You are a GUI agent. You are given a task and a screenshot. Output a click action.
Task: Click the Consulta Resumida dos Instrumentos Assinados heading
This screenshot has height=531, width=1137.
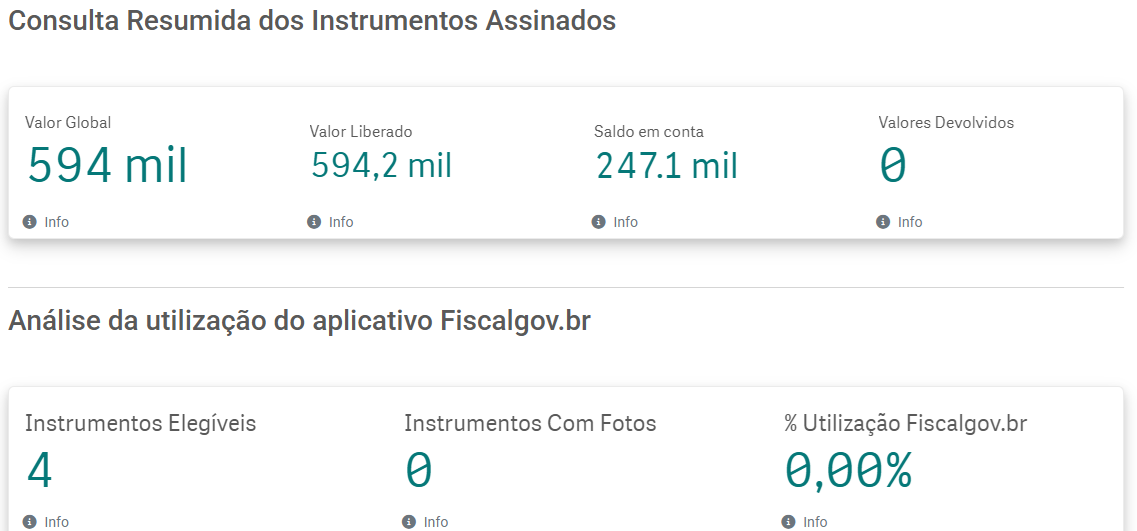click(x=312, y=20)
